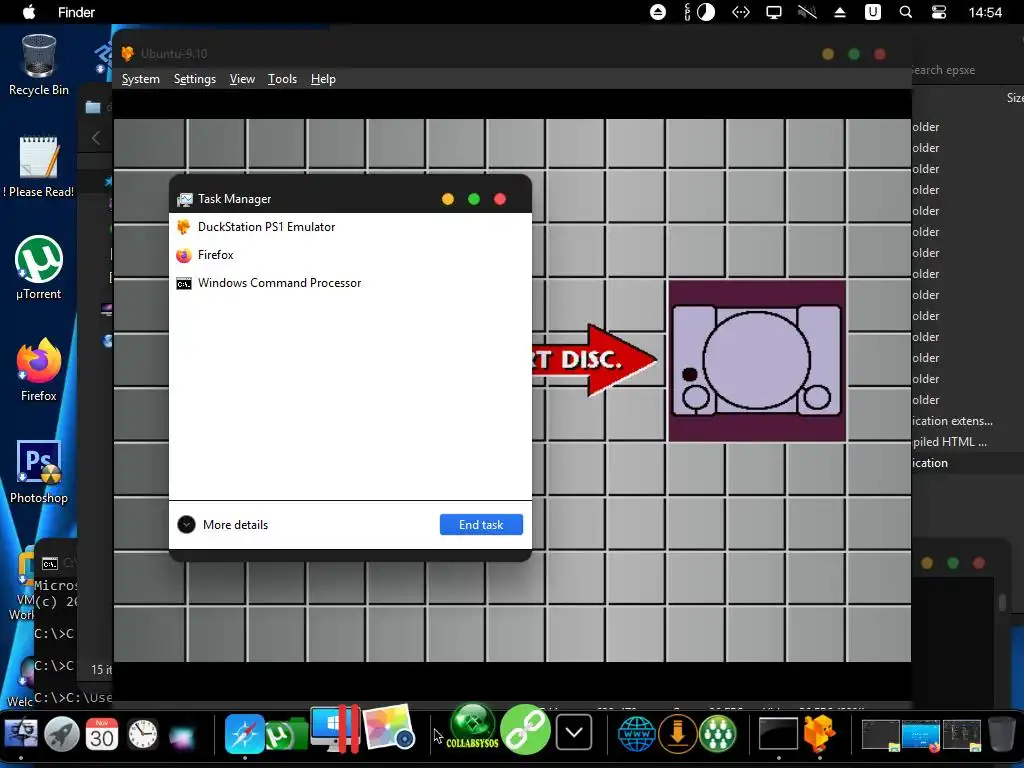1024x768 pixels.
Task: Open the Windows monitor icon in dock
Action: pos(335,728)
